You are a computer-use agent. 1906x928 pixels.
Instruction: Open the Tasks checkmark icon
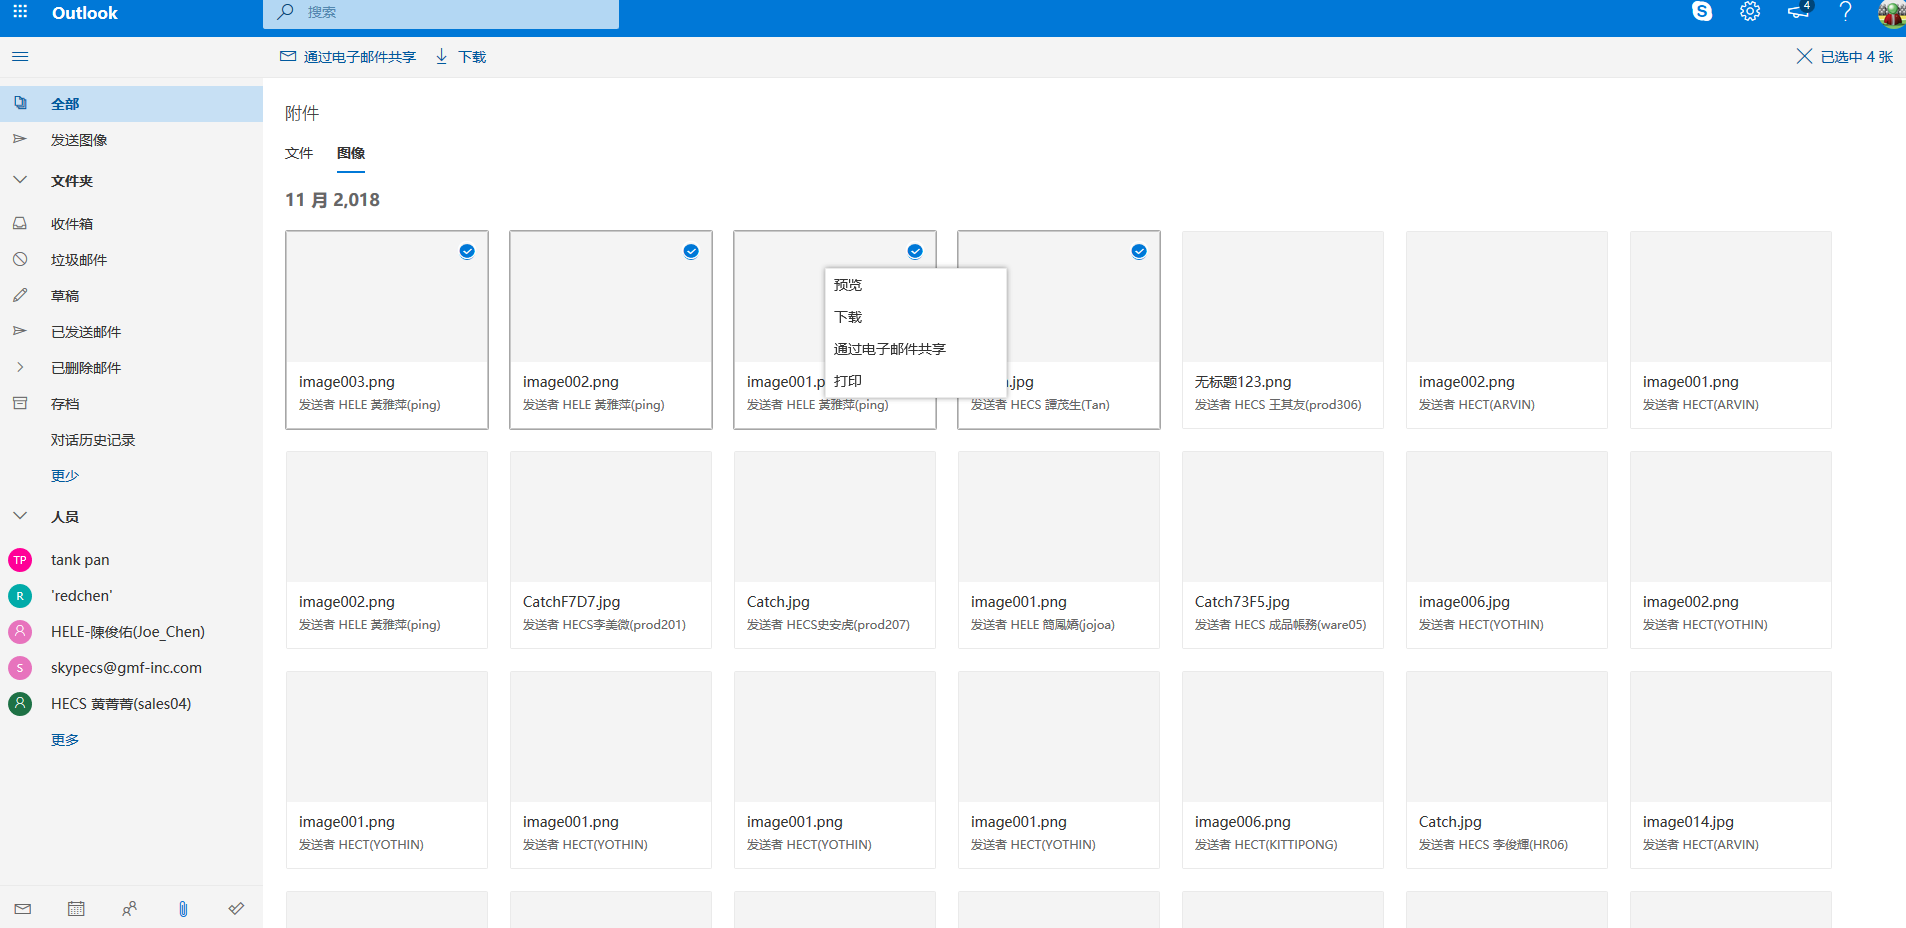236,909
